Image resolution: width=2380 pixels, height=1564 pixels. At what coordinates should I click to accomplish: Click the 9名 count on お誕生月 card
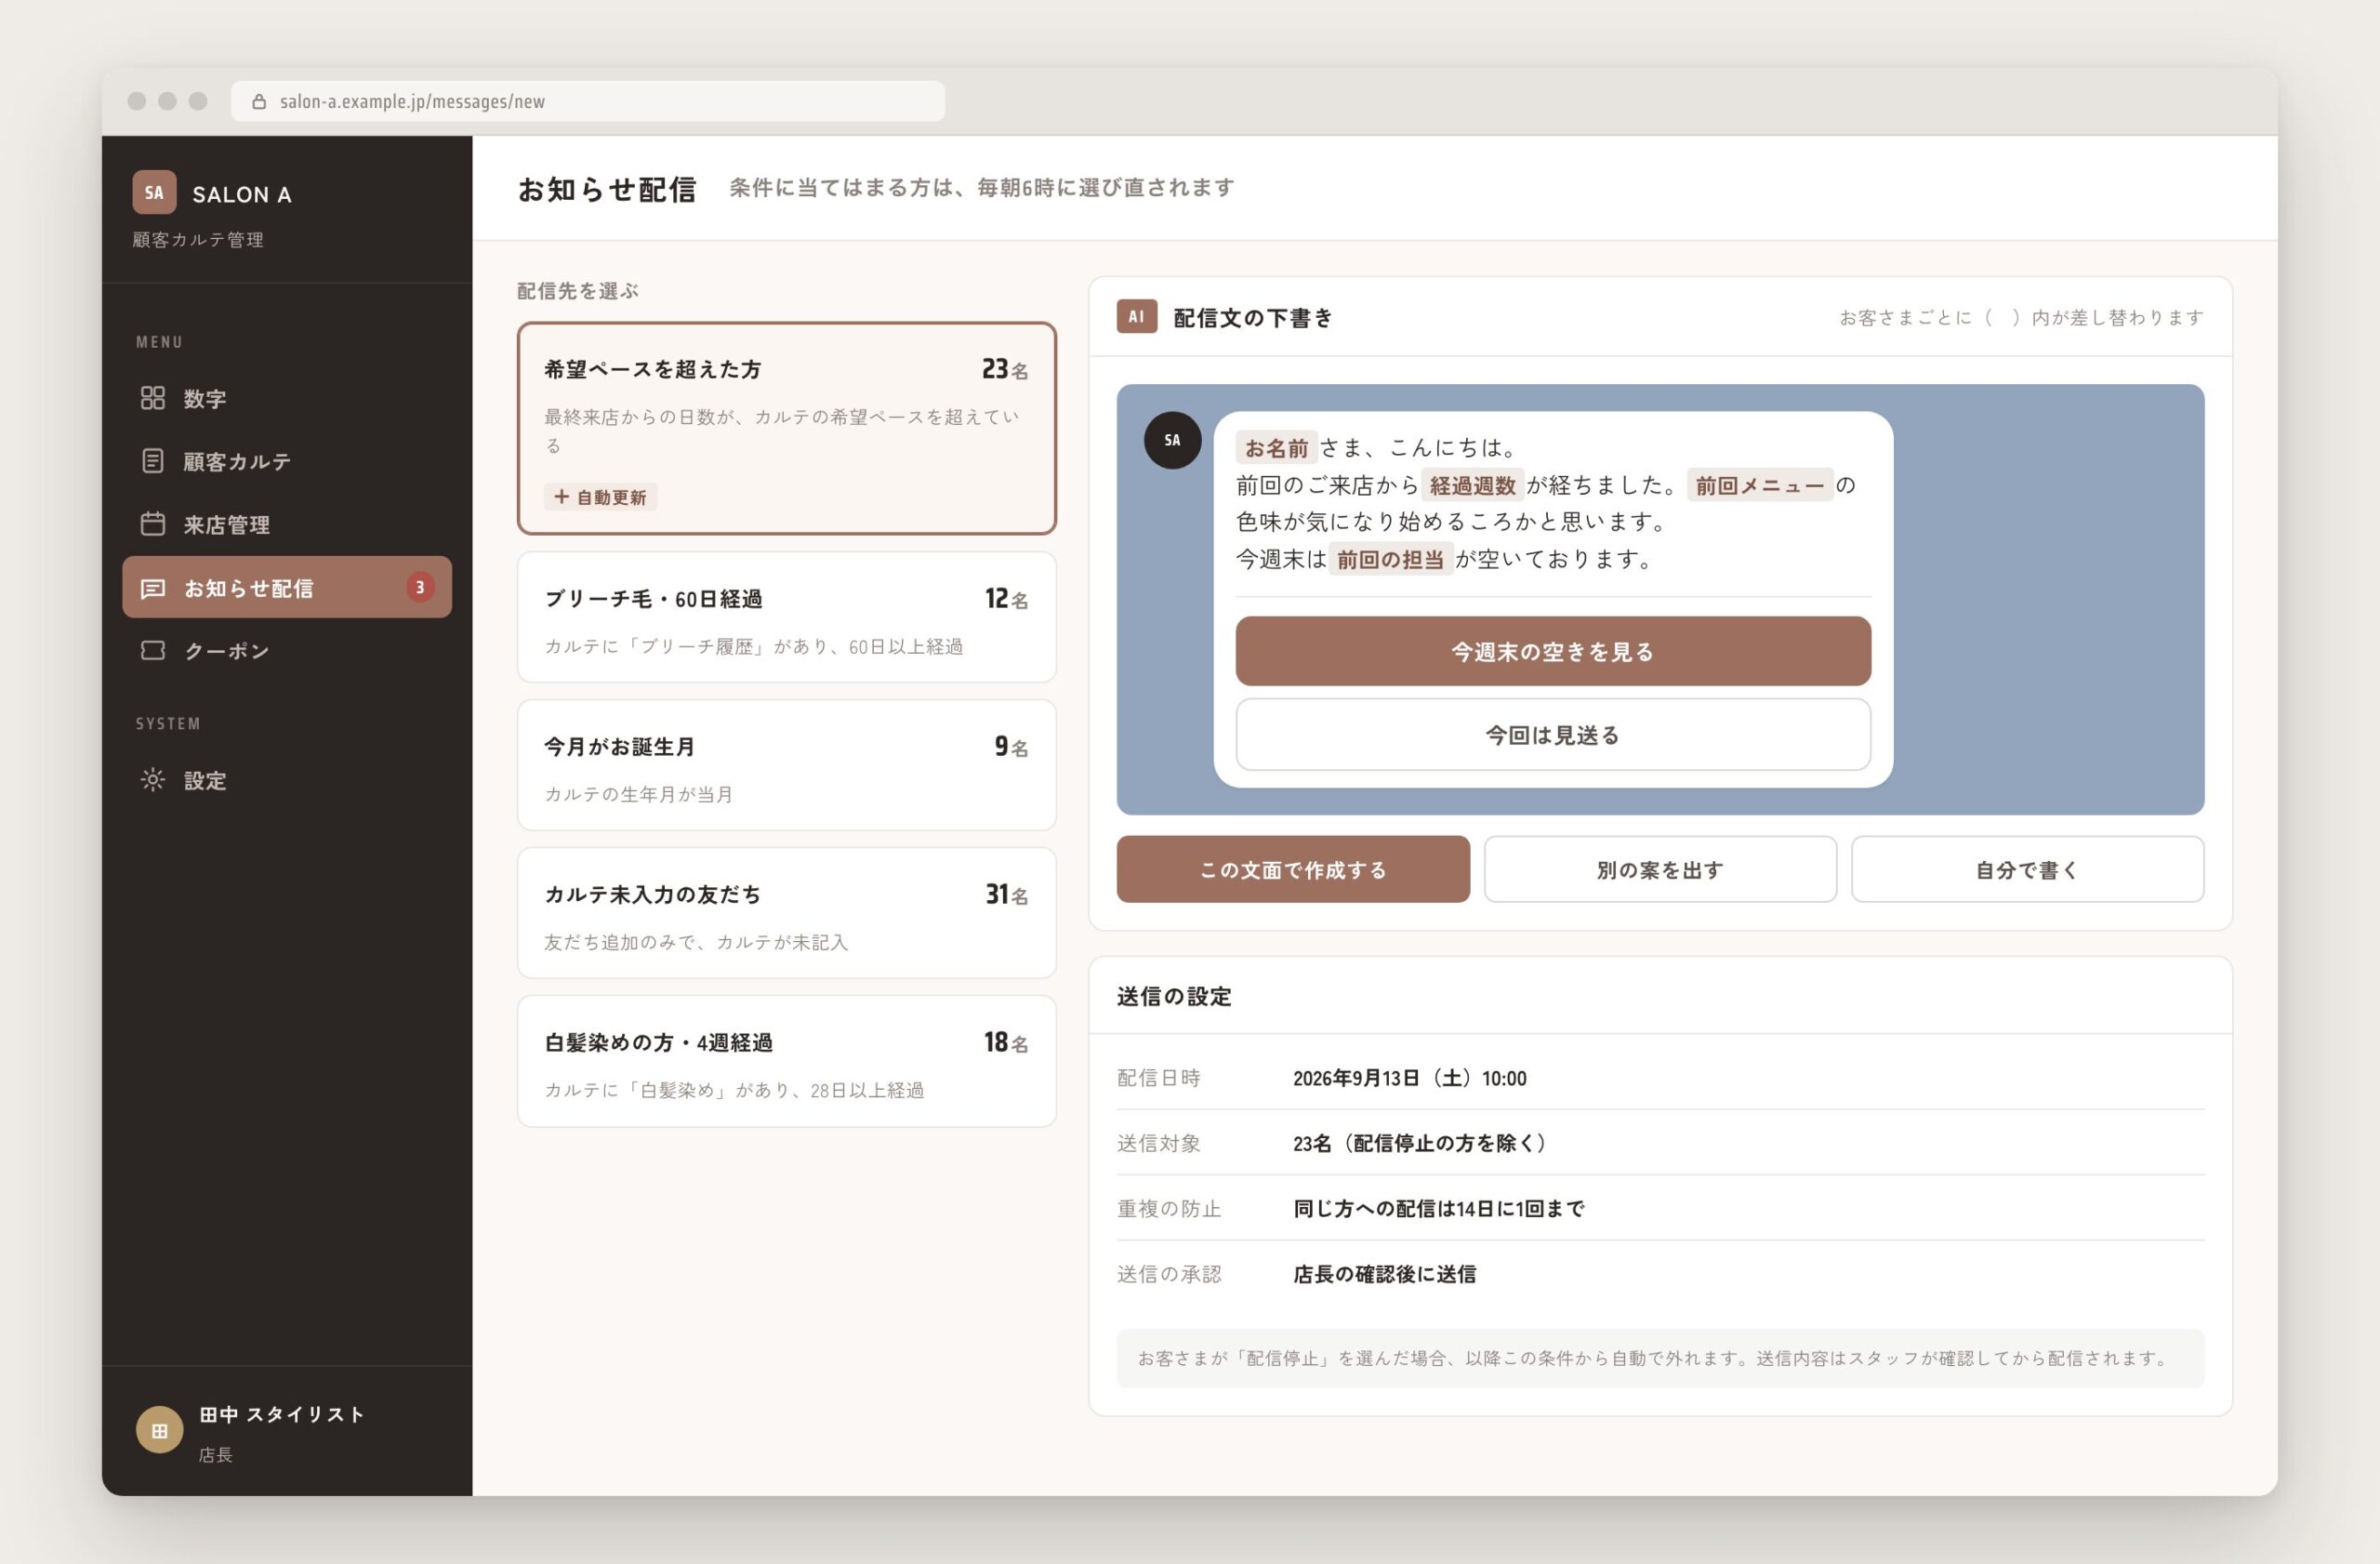click(x=1011, y=746)
